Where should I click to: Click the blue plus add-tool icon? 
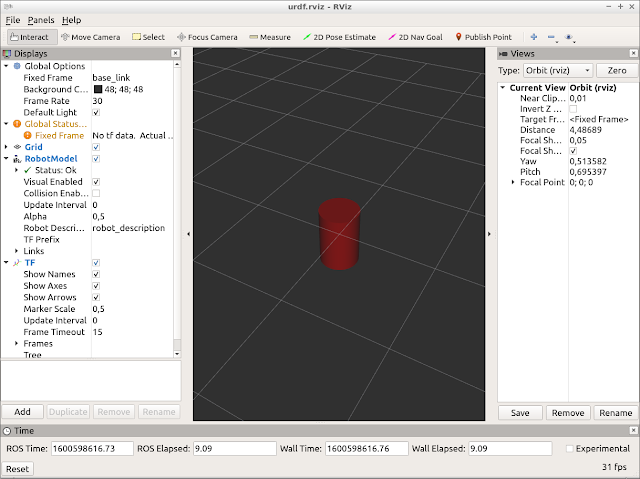[x=533, y=37]
